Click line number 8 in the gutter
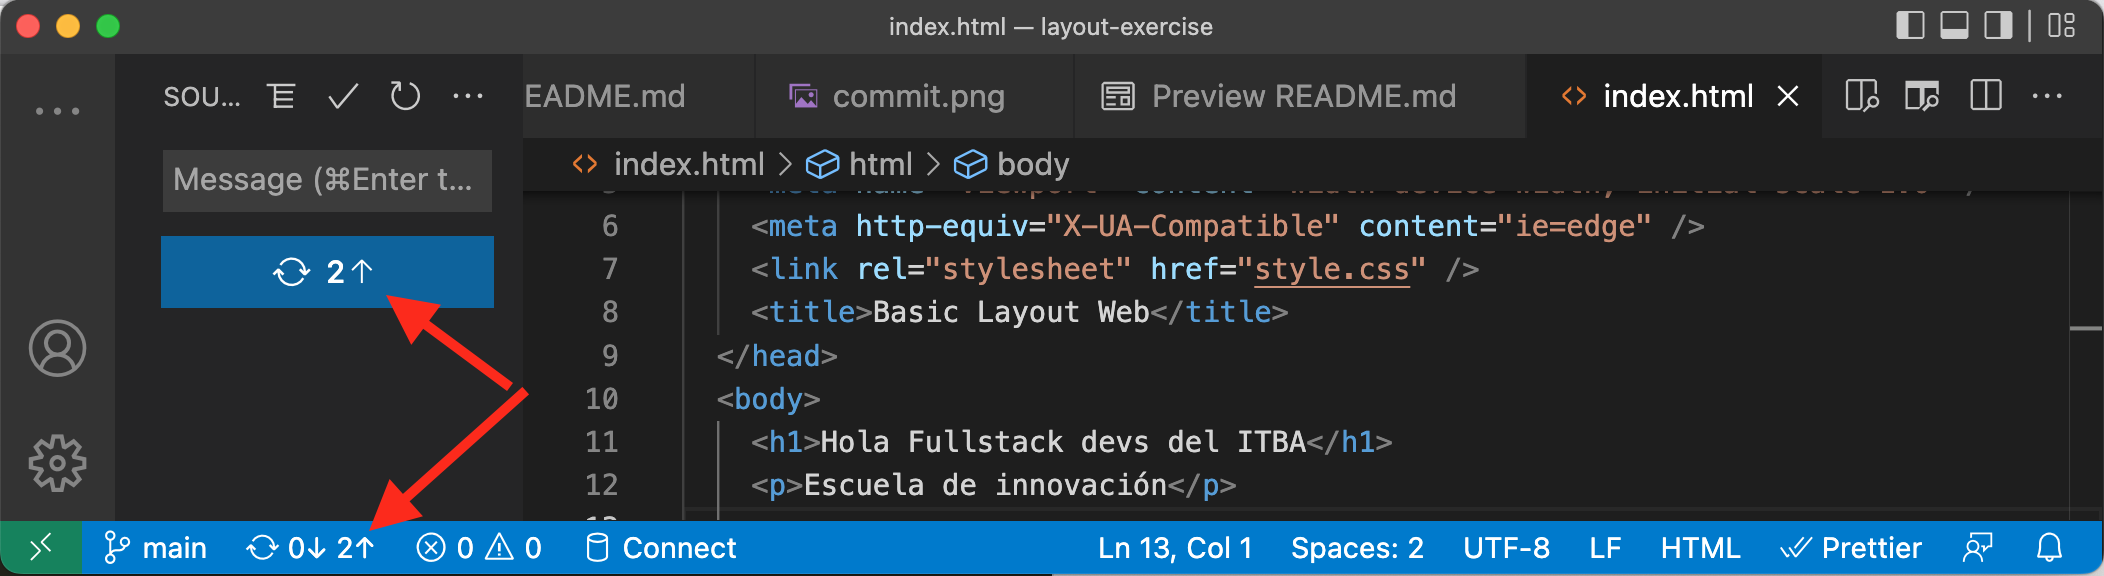Viewport: 2104px width, 576px height. pos(610,312)
